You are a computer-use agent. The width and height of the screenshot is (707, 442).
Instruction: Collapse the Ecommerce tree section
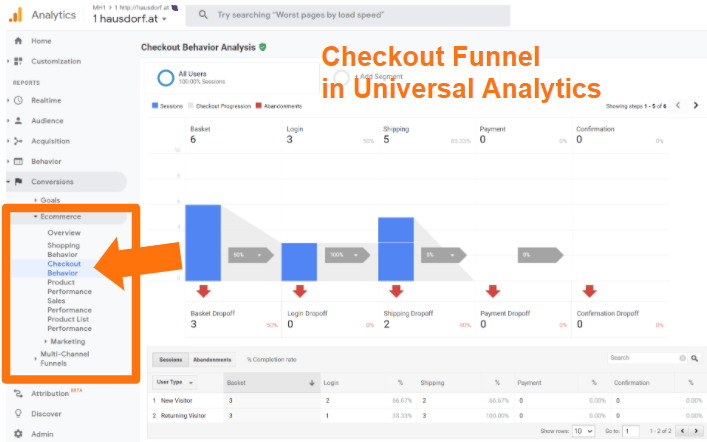35,216
